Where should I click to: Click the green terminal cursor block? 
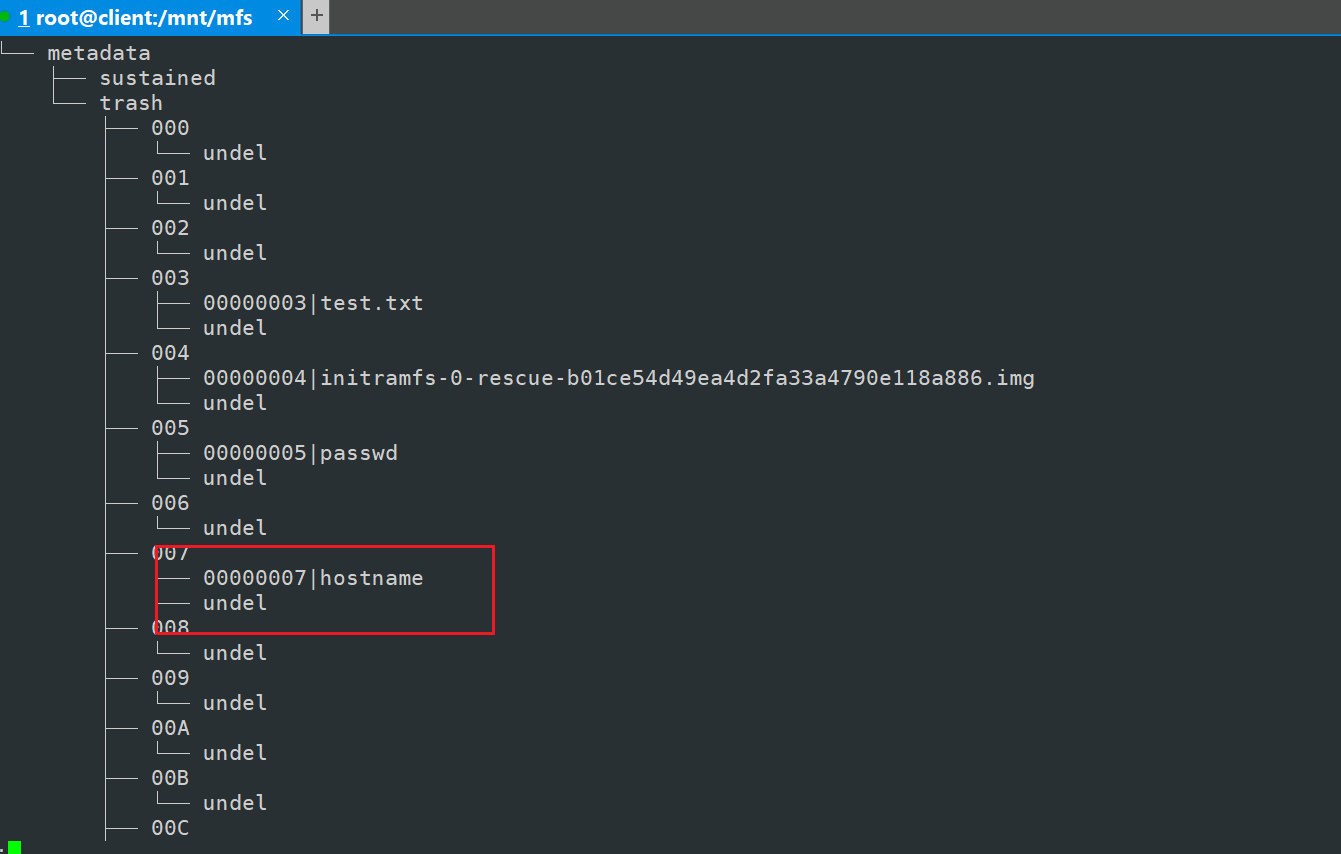click(x=14, y=848)
